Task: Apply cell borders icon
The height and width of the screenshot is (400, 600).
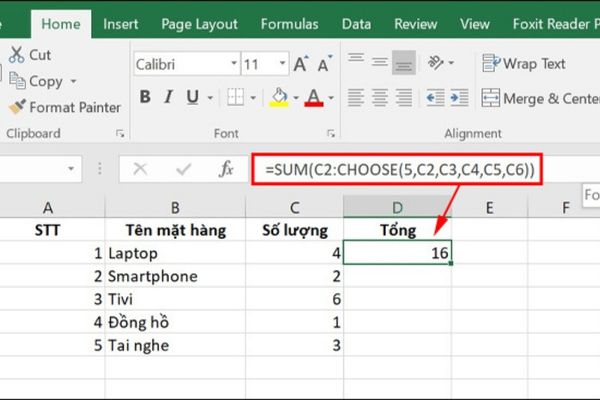Action: [x=235, y=97]
